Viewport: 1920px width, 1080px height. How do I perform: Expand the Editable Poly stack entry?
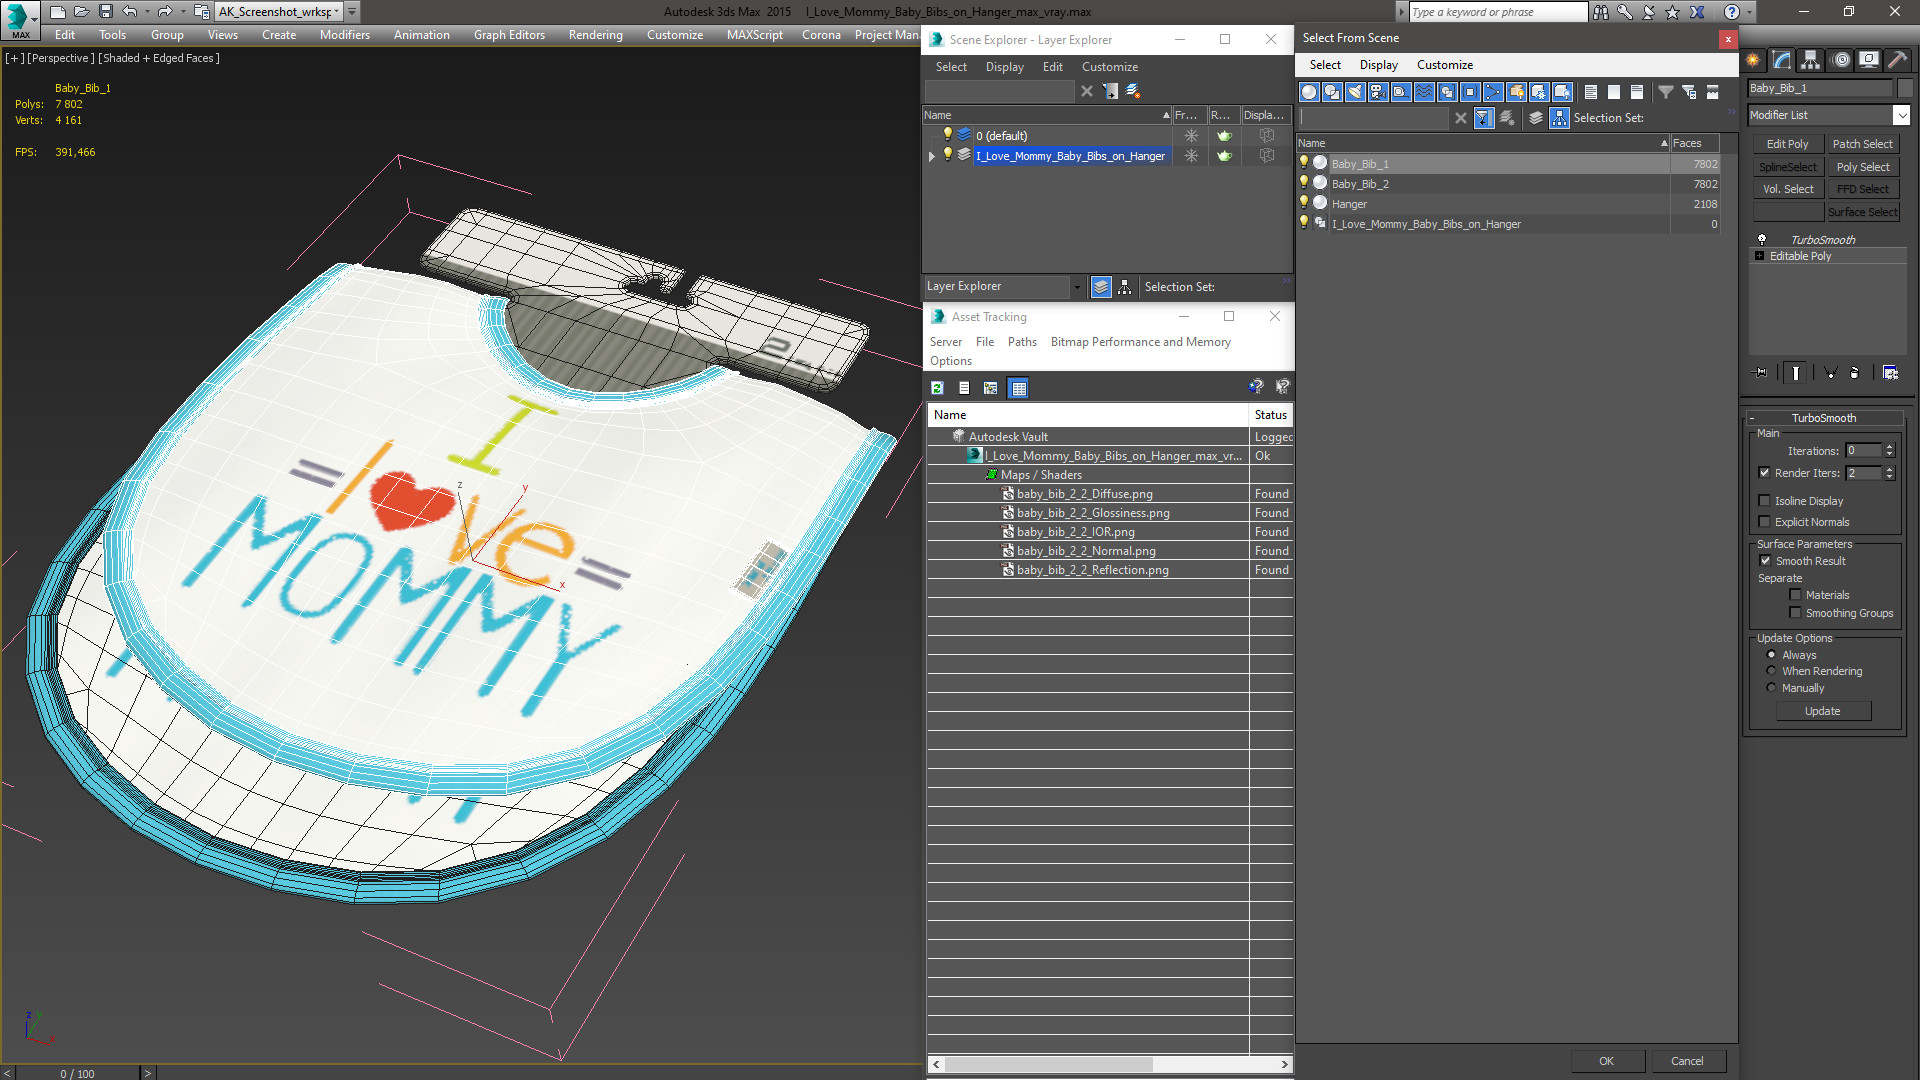pos(1760,256)
